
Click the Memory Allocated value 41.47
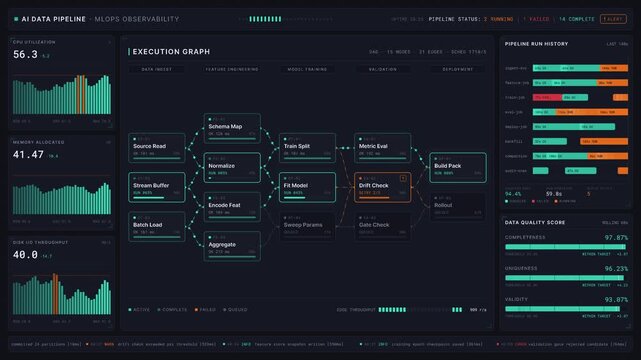28,154
